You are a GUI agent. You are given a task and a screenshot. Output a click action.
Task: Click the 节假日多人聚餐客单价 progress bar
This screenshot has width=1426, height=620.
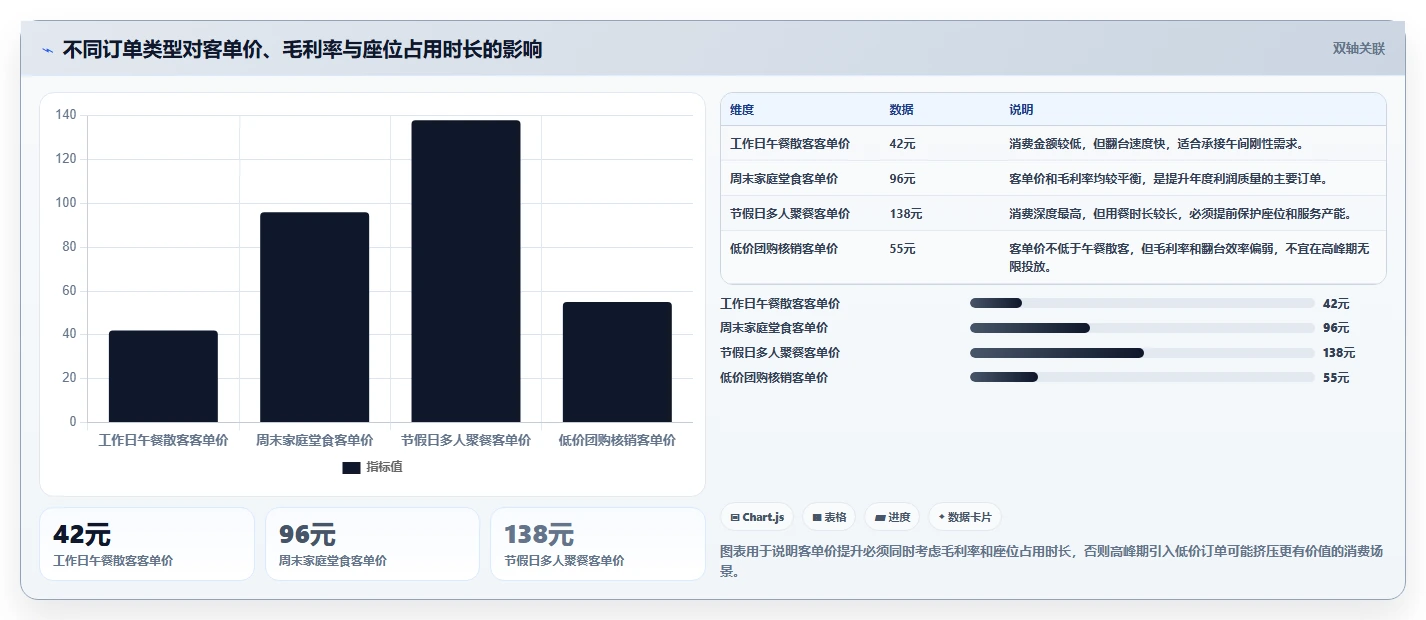[1142, 353]
